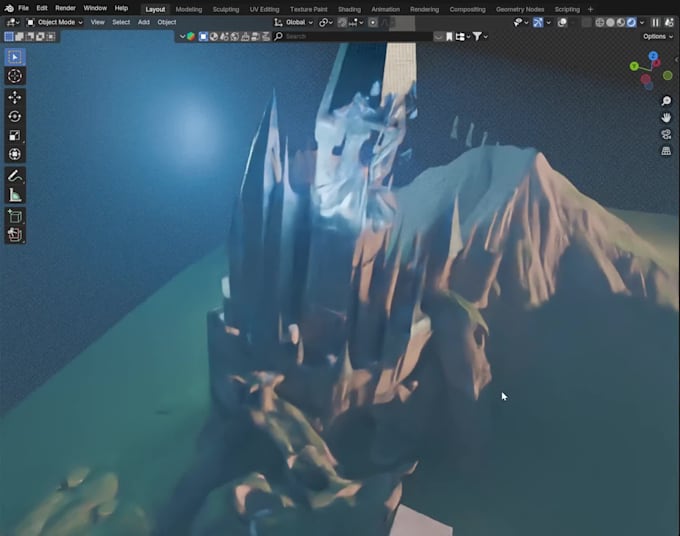This screenshot has width=680, height=536.
Task: Choose the Move tool
Action: tap(15, 98)
